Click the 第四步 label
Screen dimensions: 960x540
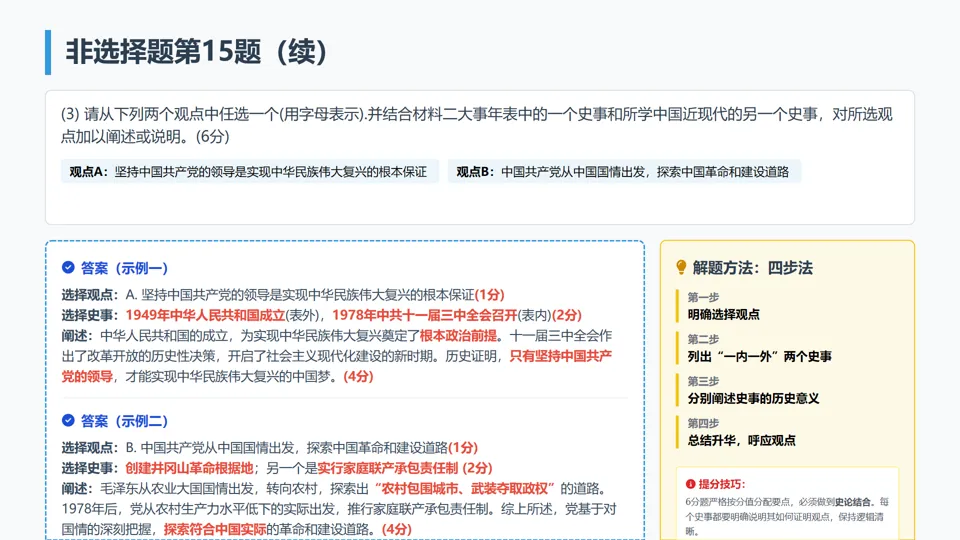click(703, 423)
